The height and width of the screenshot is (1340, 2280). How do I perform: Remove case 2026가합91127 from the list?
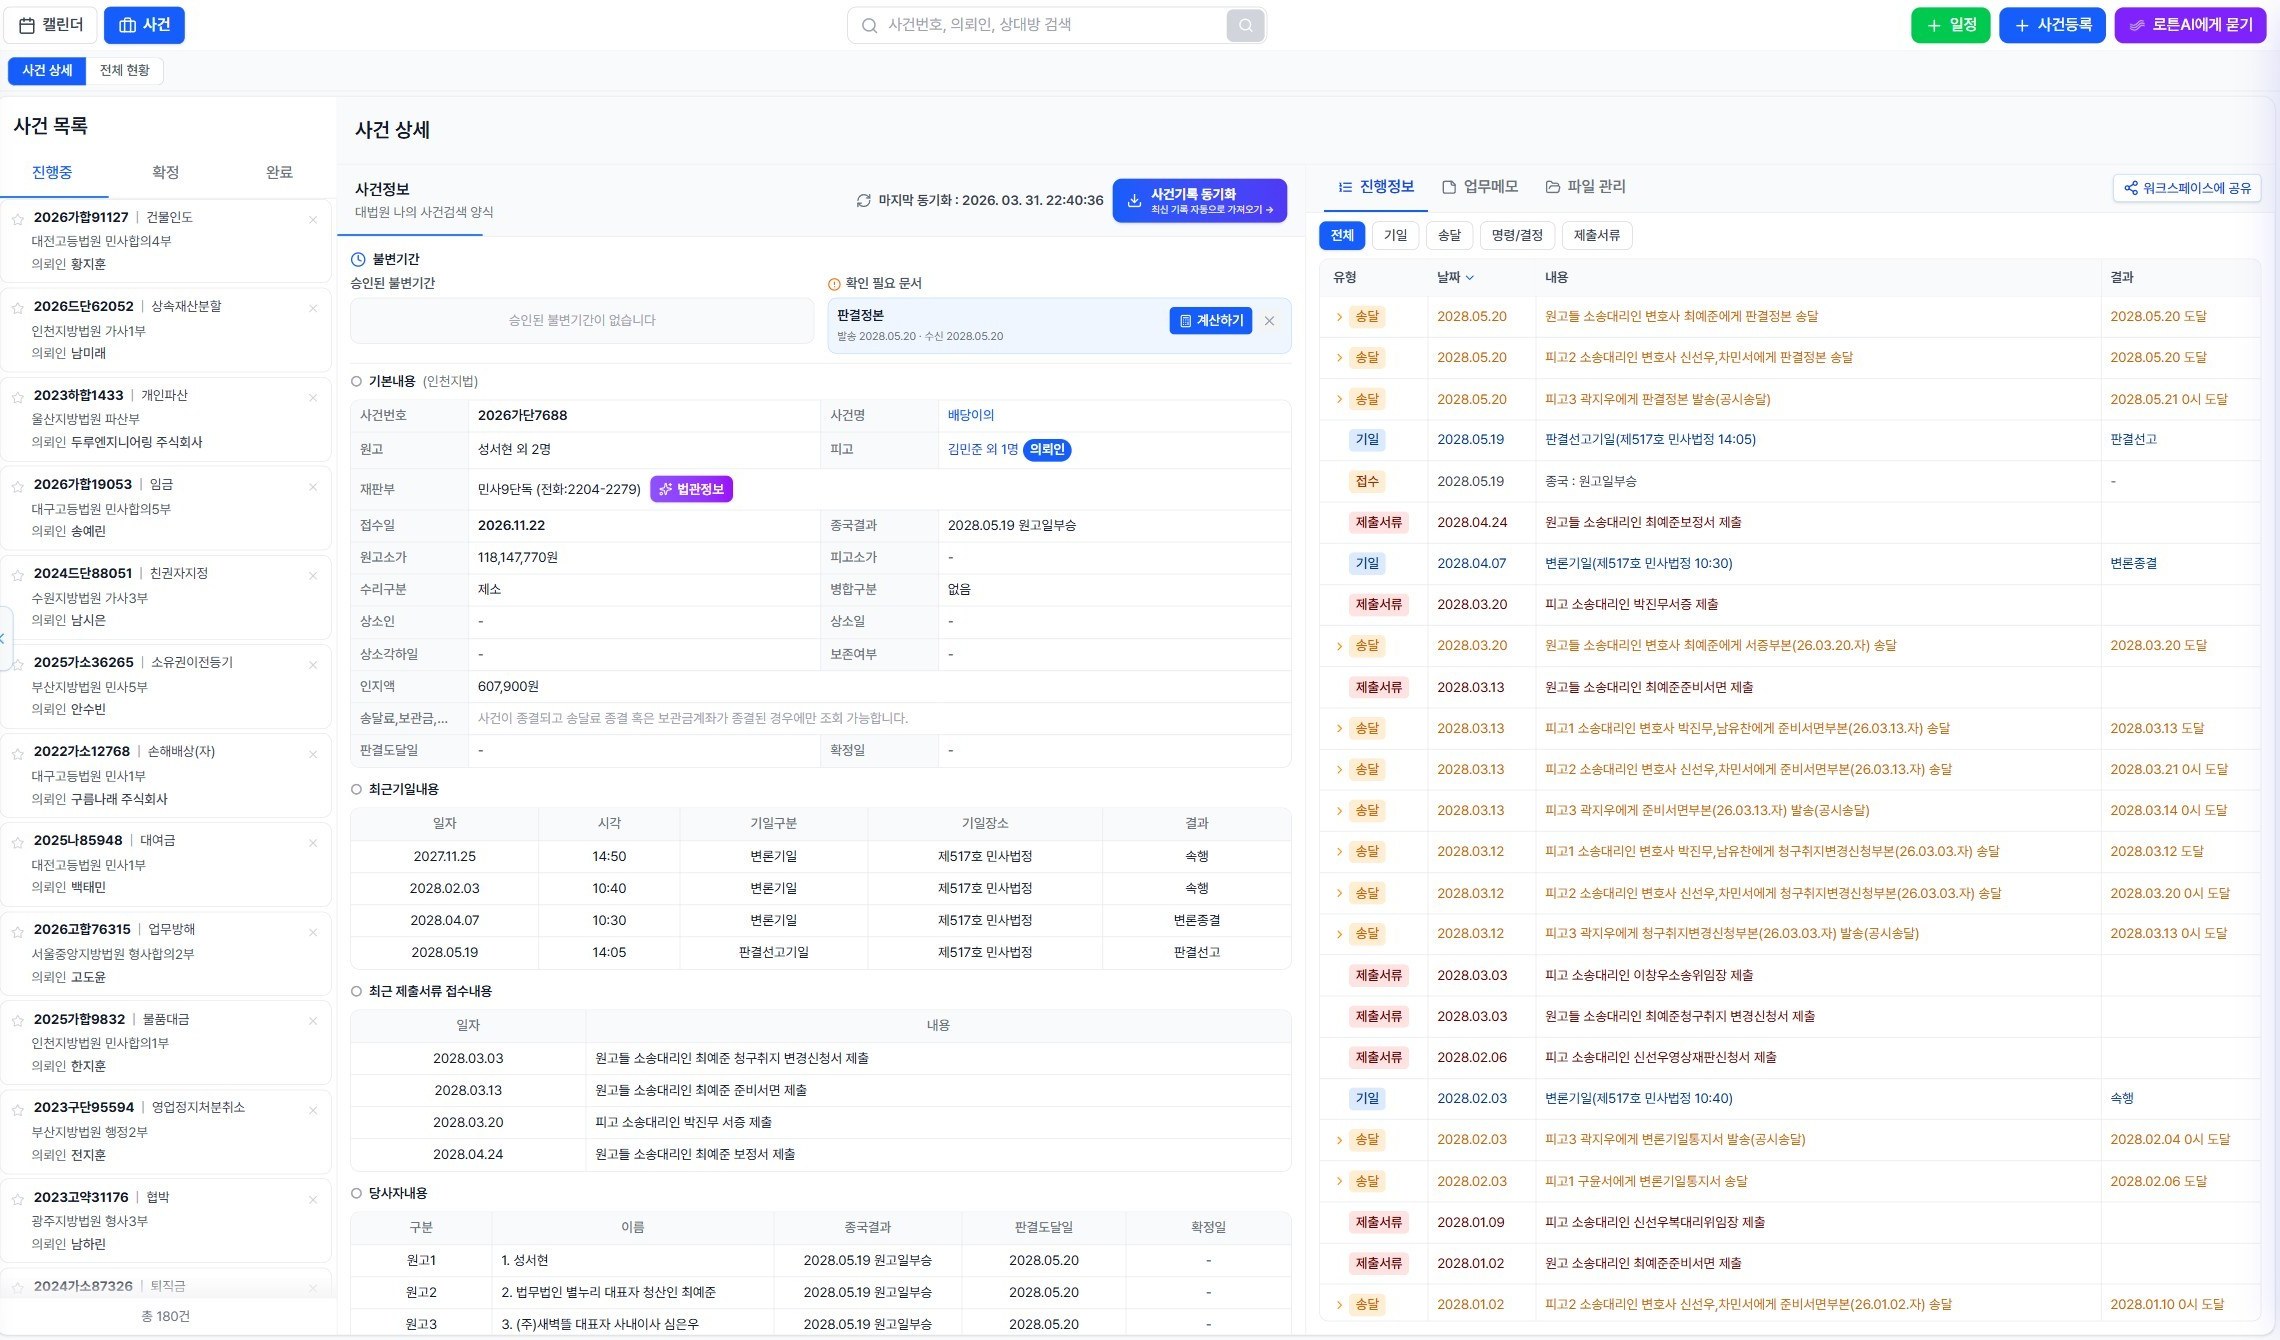point(313,219)
